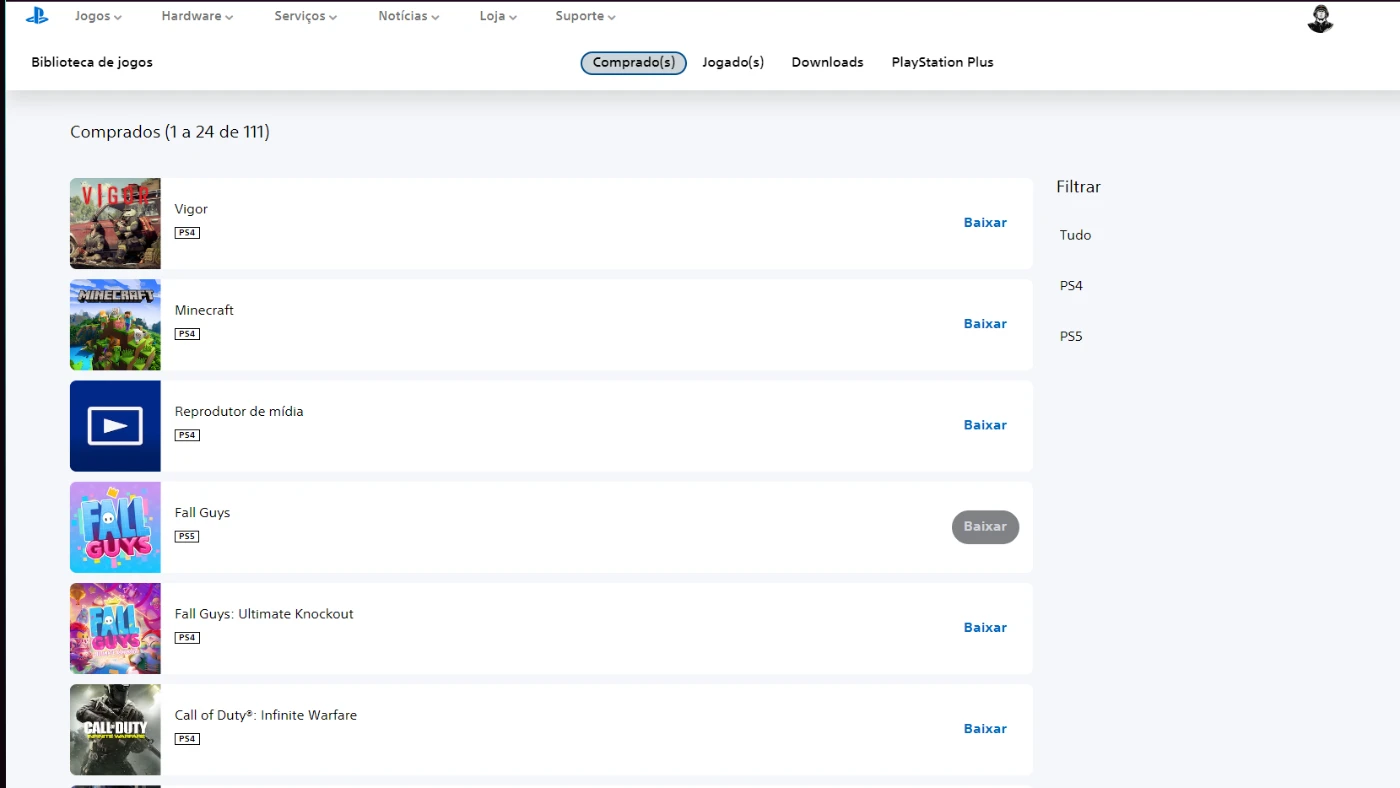Filter the library by Tudo

point(1076,235)
